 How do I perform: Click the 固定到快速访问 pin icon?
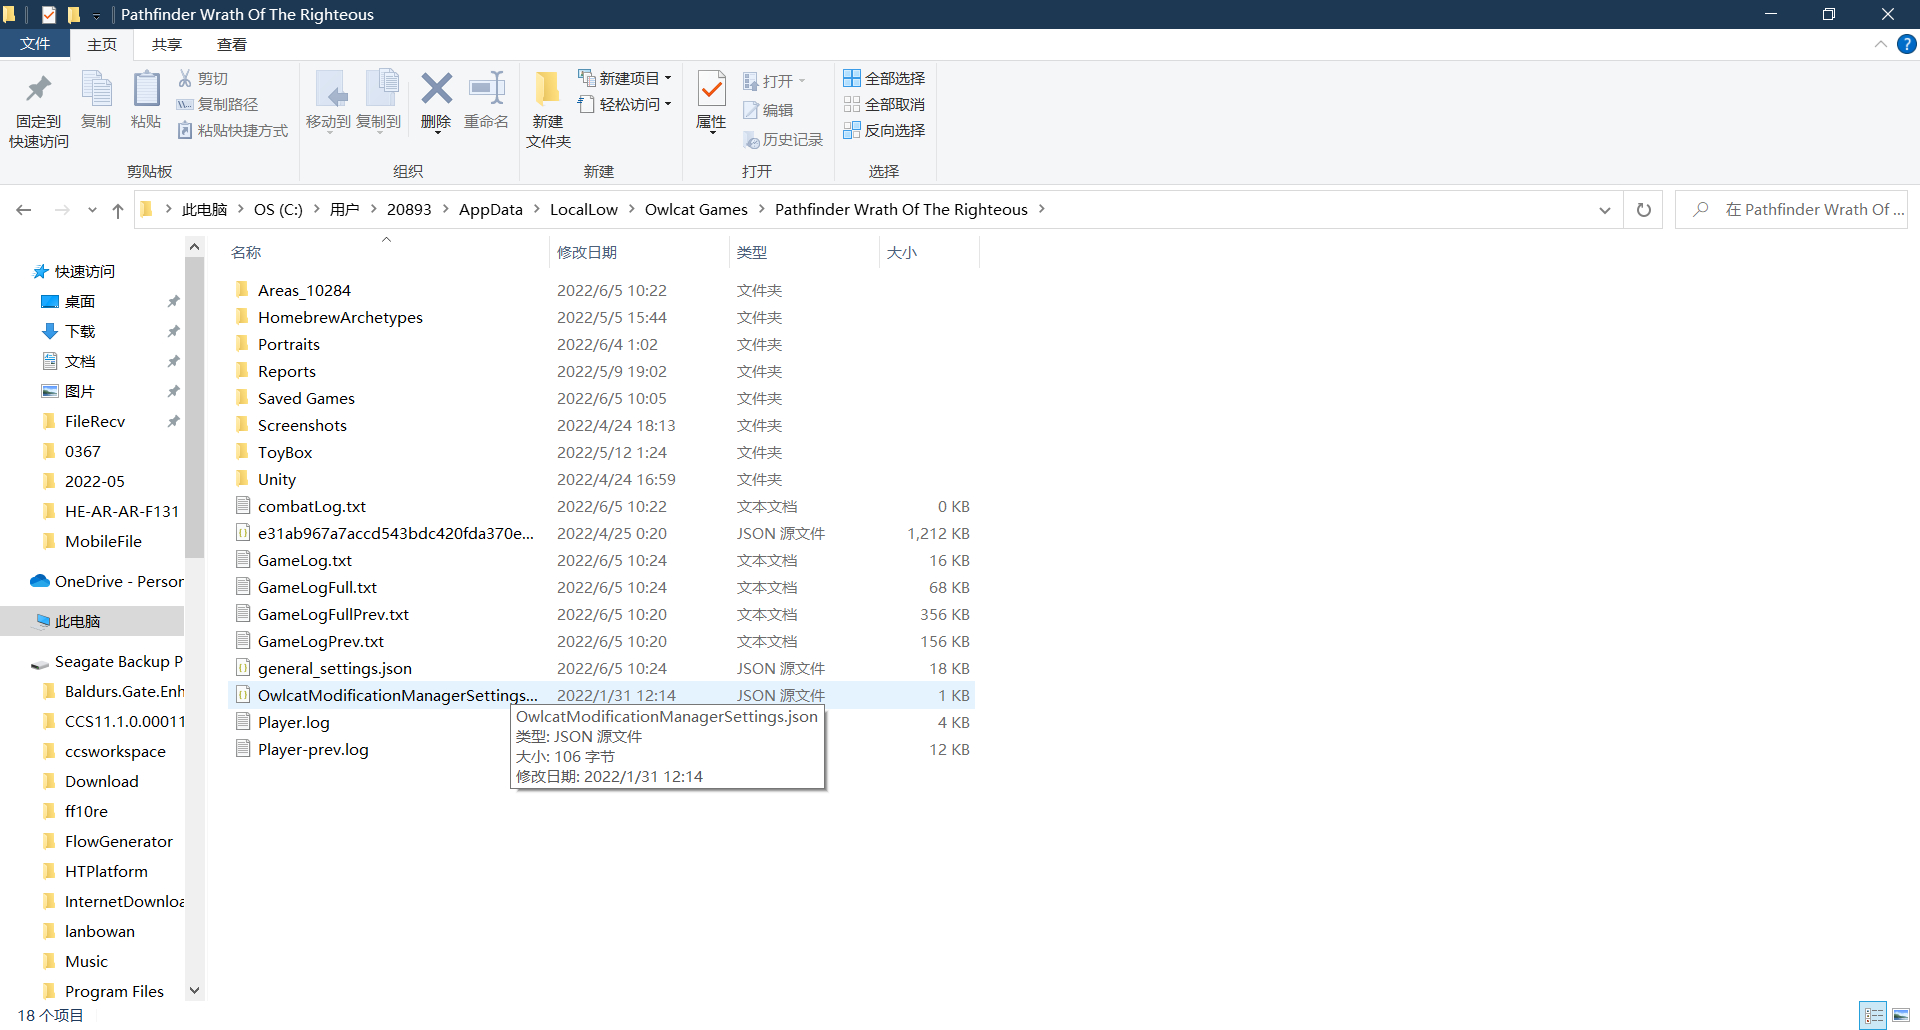click(x=39, y=89)
